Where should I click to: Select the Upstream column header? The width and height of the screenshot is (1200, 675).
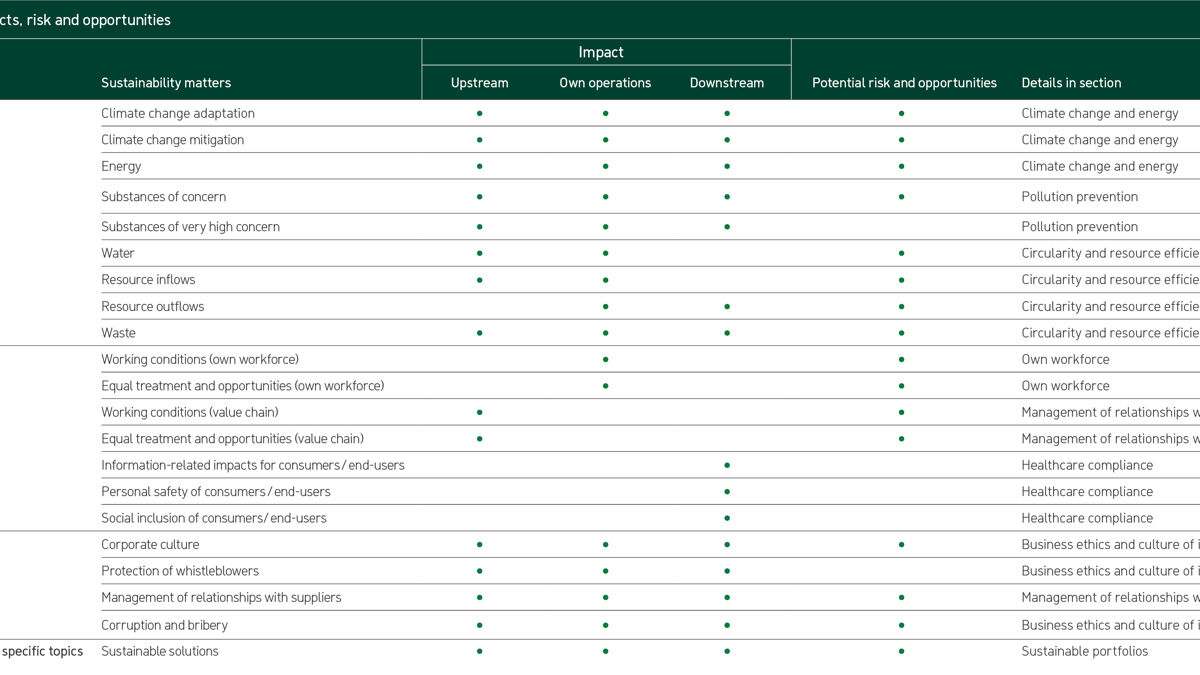coord(480,83)
